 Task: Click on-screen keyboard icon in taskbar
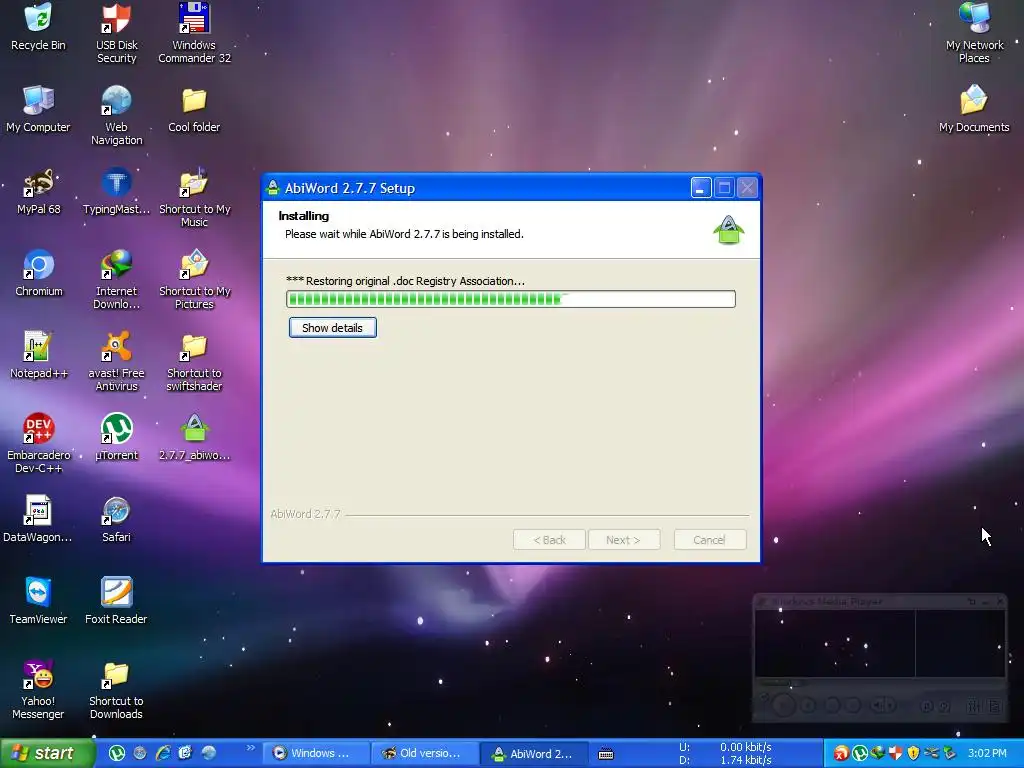tap(606, 754)
